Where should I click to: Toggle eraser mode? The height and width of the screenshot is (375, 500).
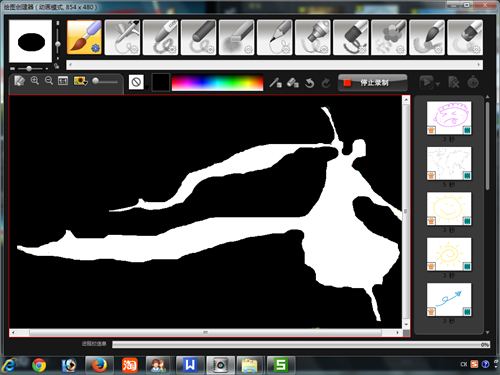pos(292,82)
